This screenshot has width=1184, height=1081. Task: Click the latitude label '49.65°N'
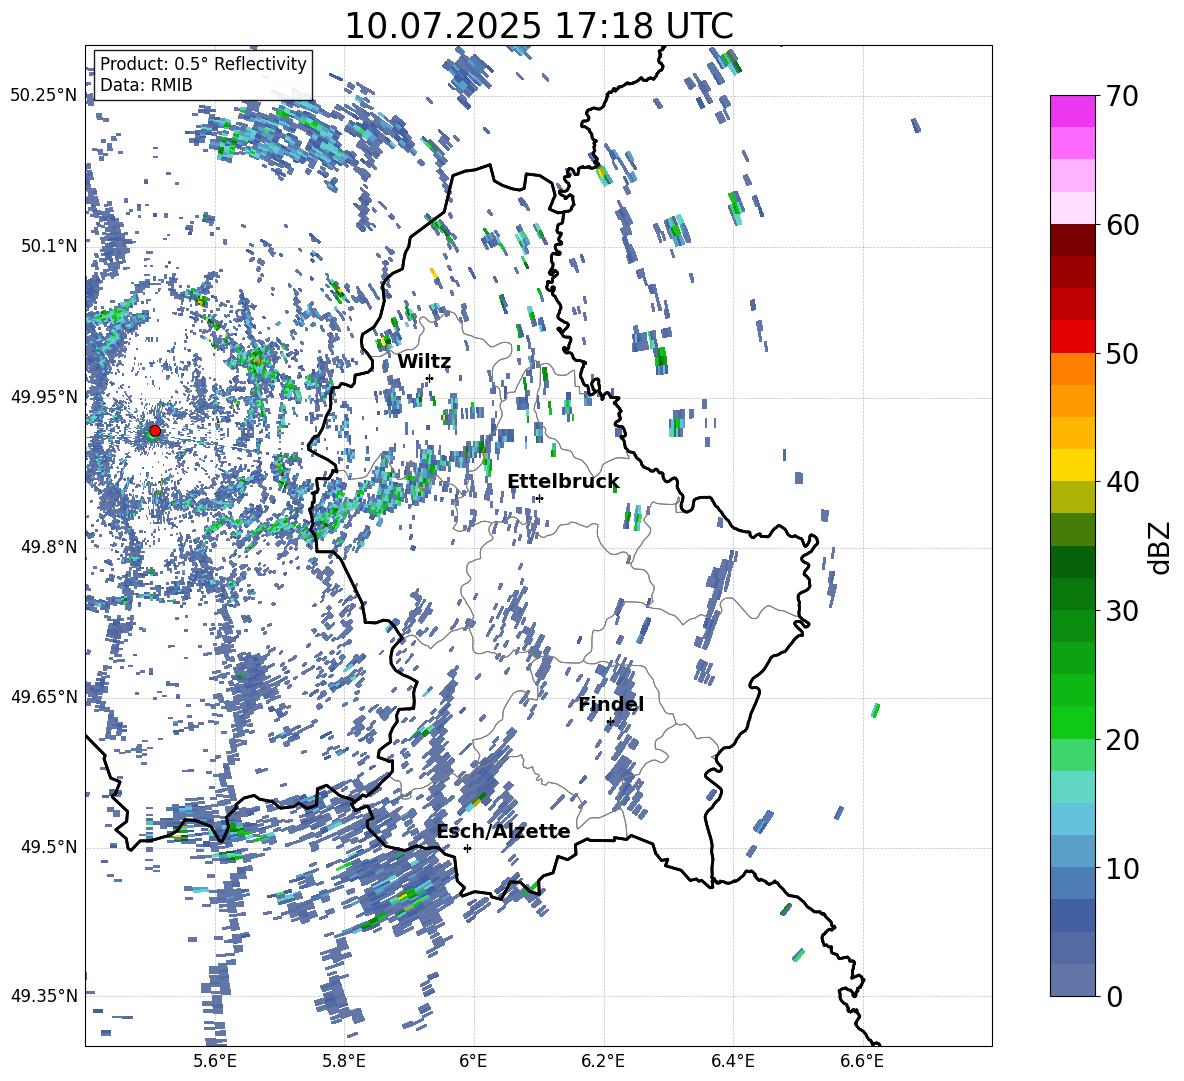tap(44, 696)
